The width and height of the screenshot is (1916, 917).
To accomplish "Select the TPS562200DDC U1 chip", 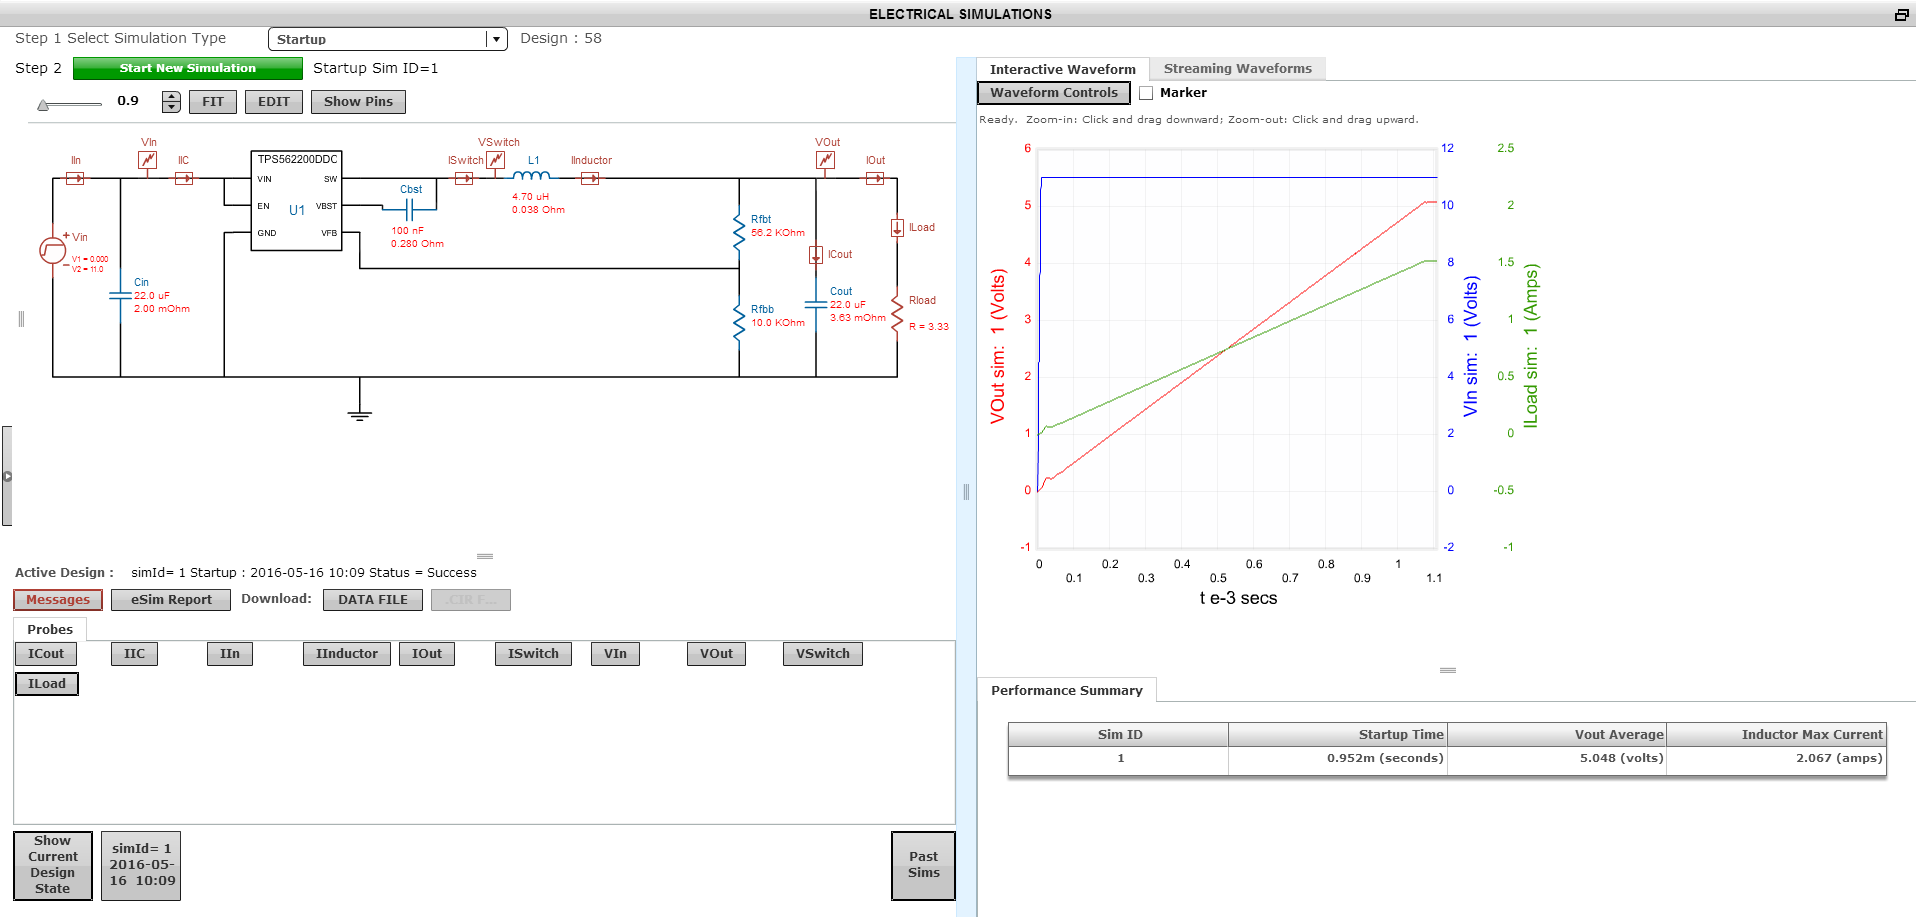I will pos(297,201).
